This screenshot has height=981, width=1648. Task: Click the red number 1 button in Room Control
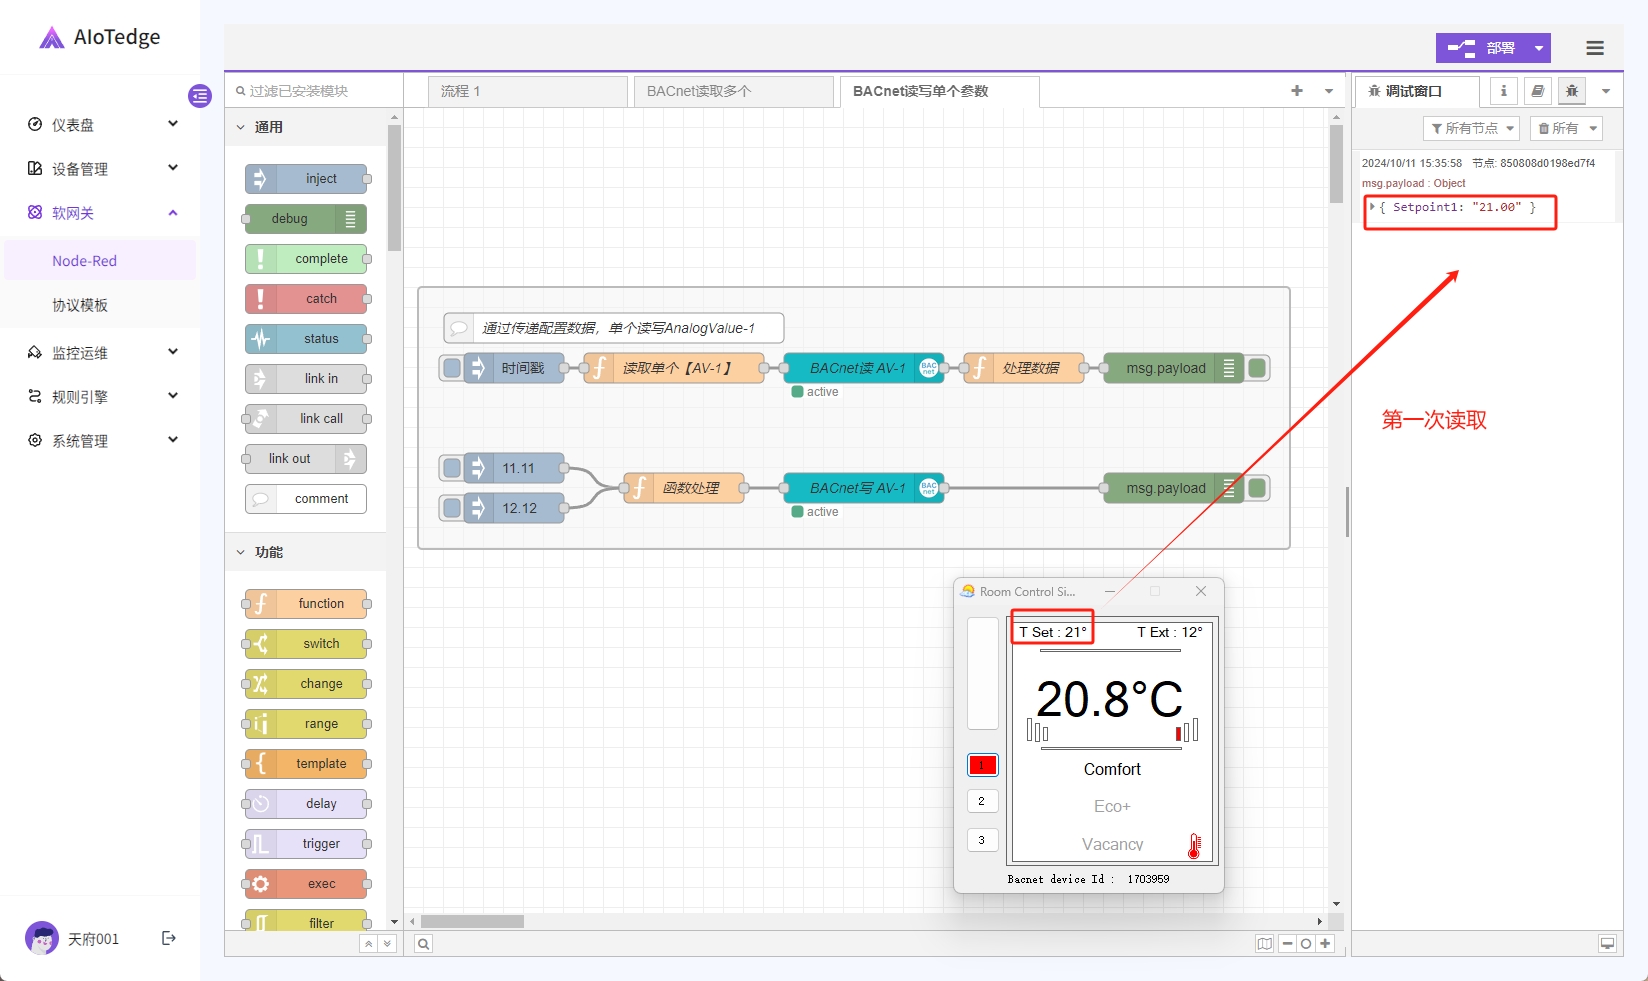click(x=982, y=765)
